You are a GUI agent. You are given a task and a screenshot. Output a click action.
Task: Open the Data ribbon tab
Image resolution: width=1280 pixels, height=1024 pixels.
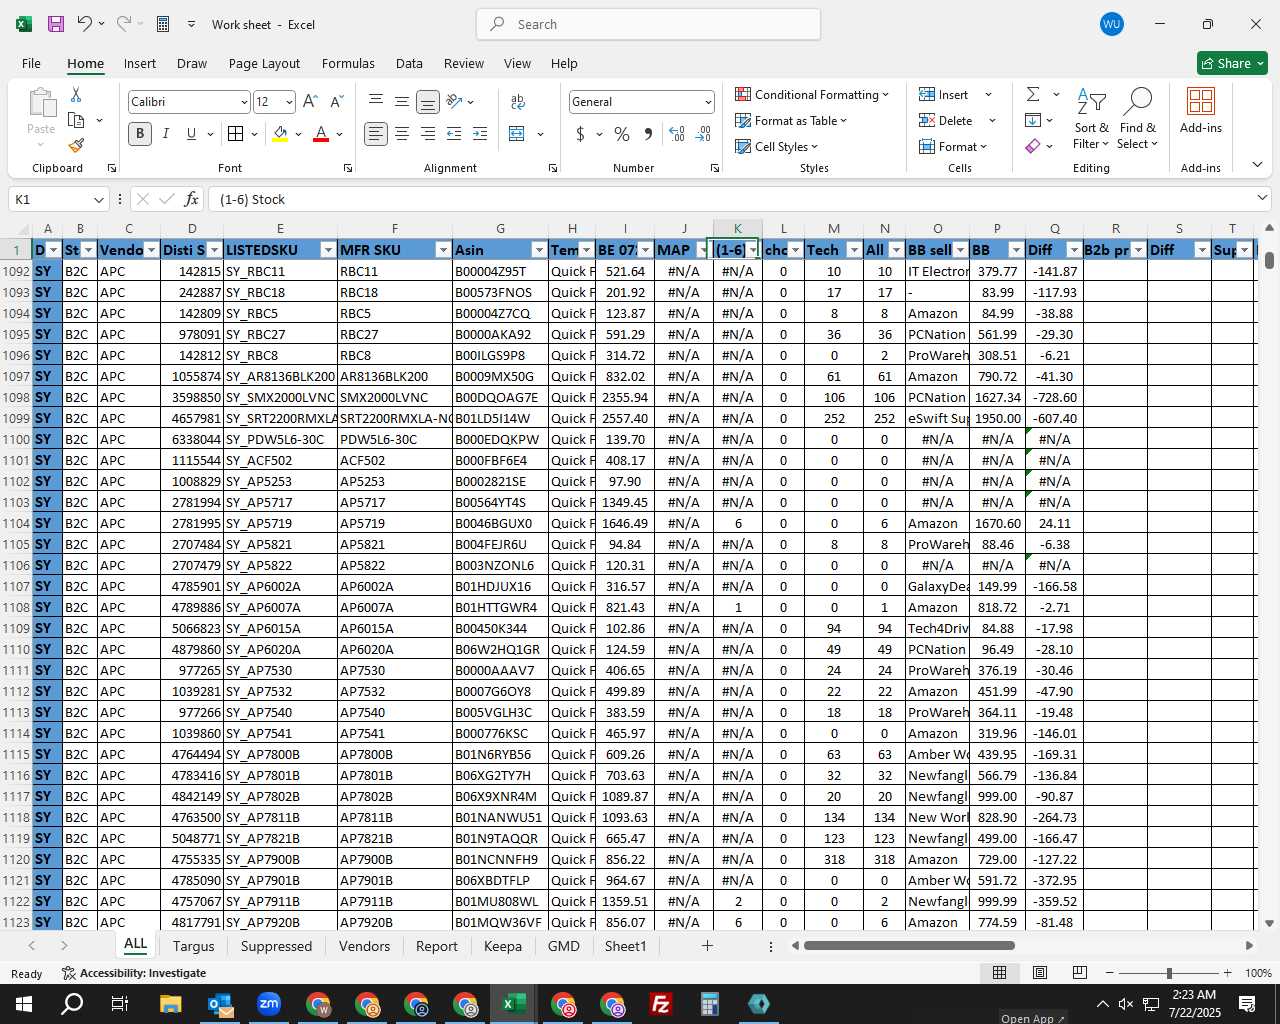tap(409, 63)
